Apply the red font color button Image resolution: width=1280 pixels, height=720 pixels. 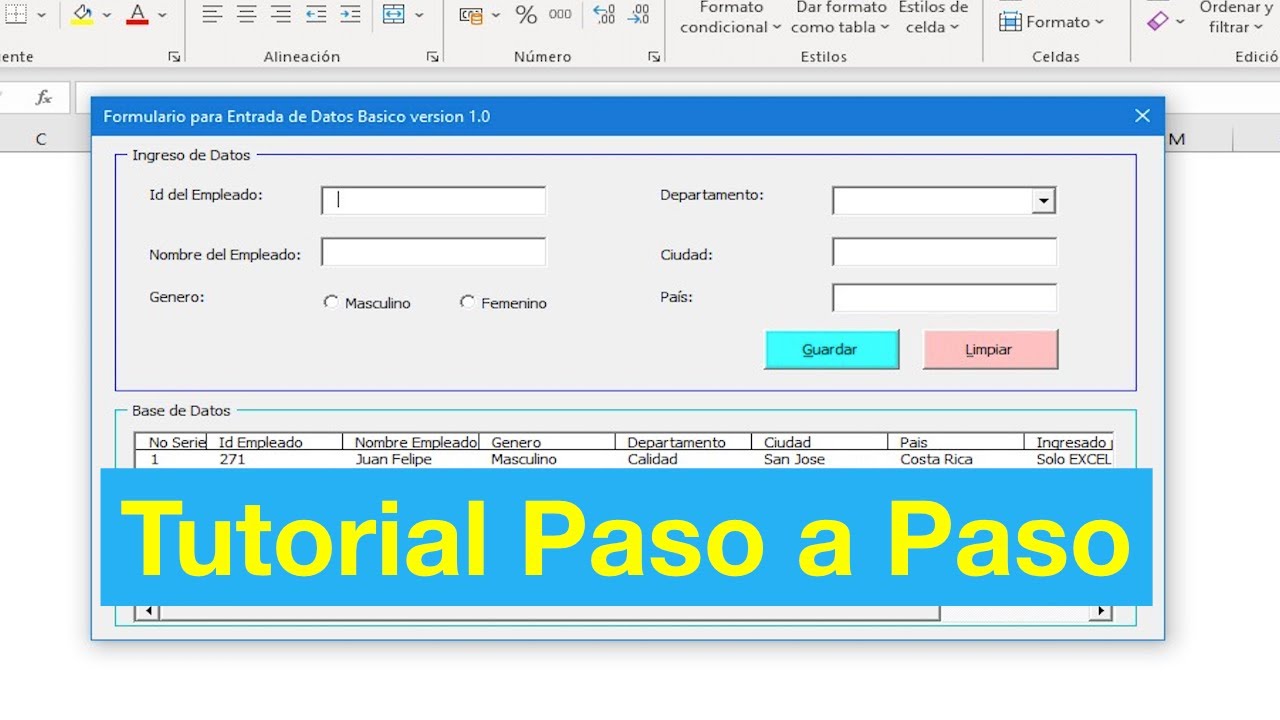(x=137, y=14)
